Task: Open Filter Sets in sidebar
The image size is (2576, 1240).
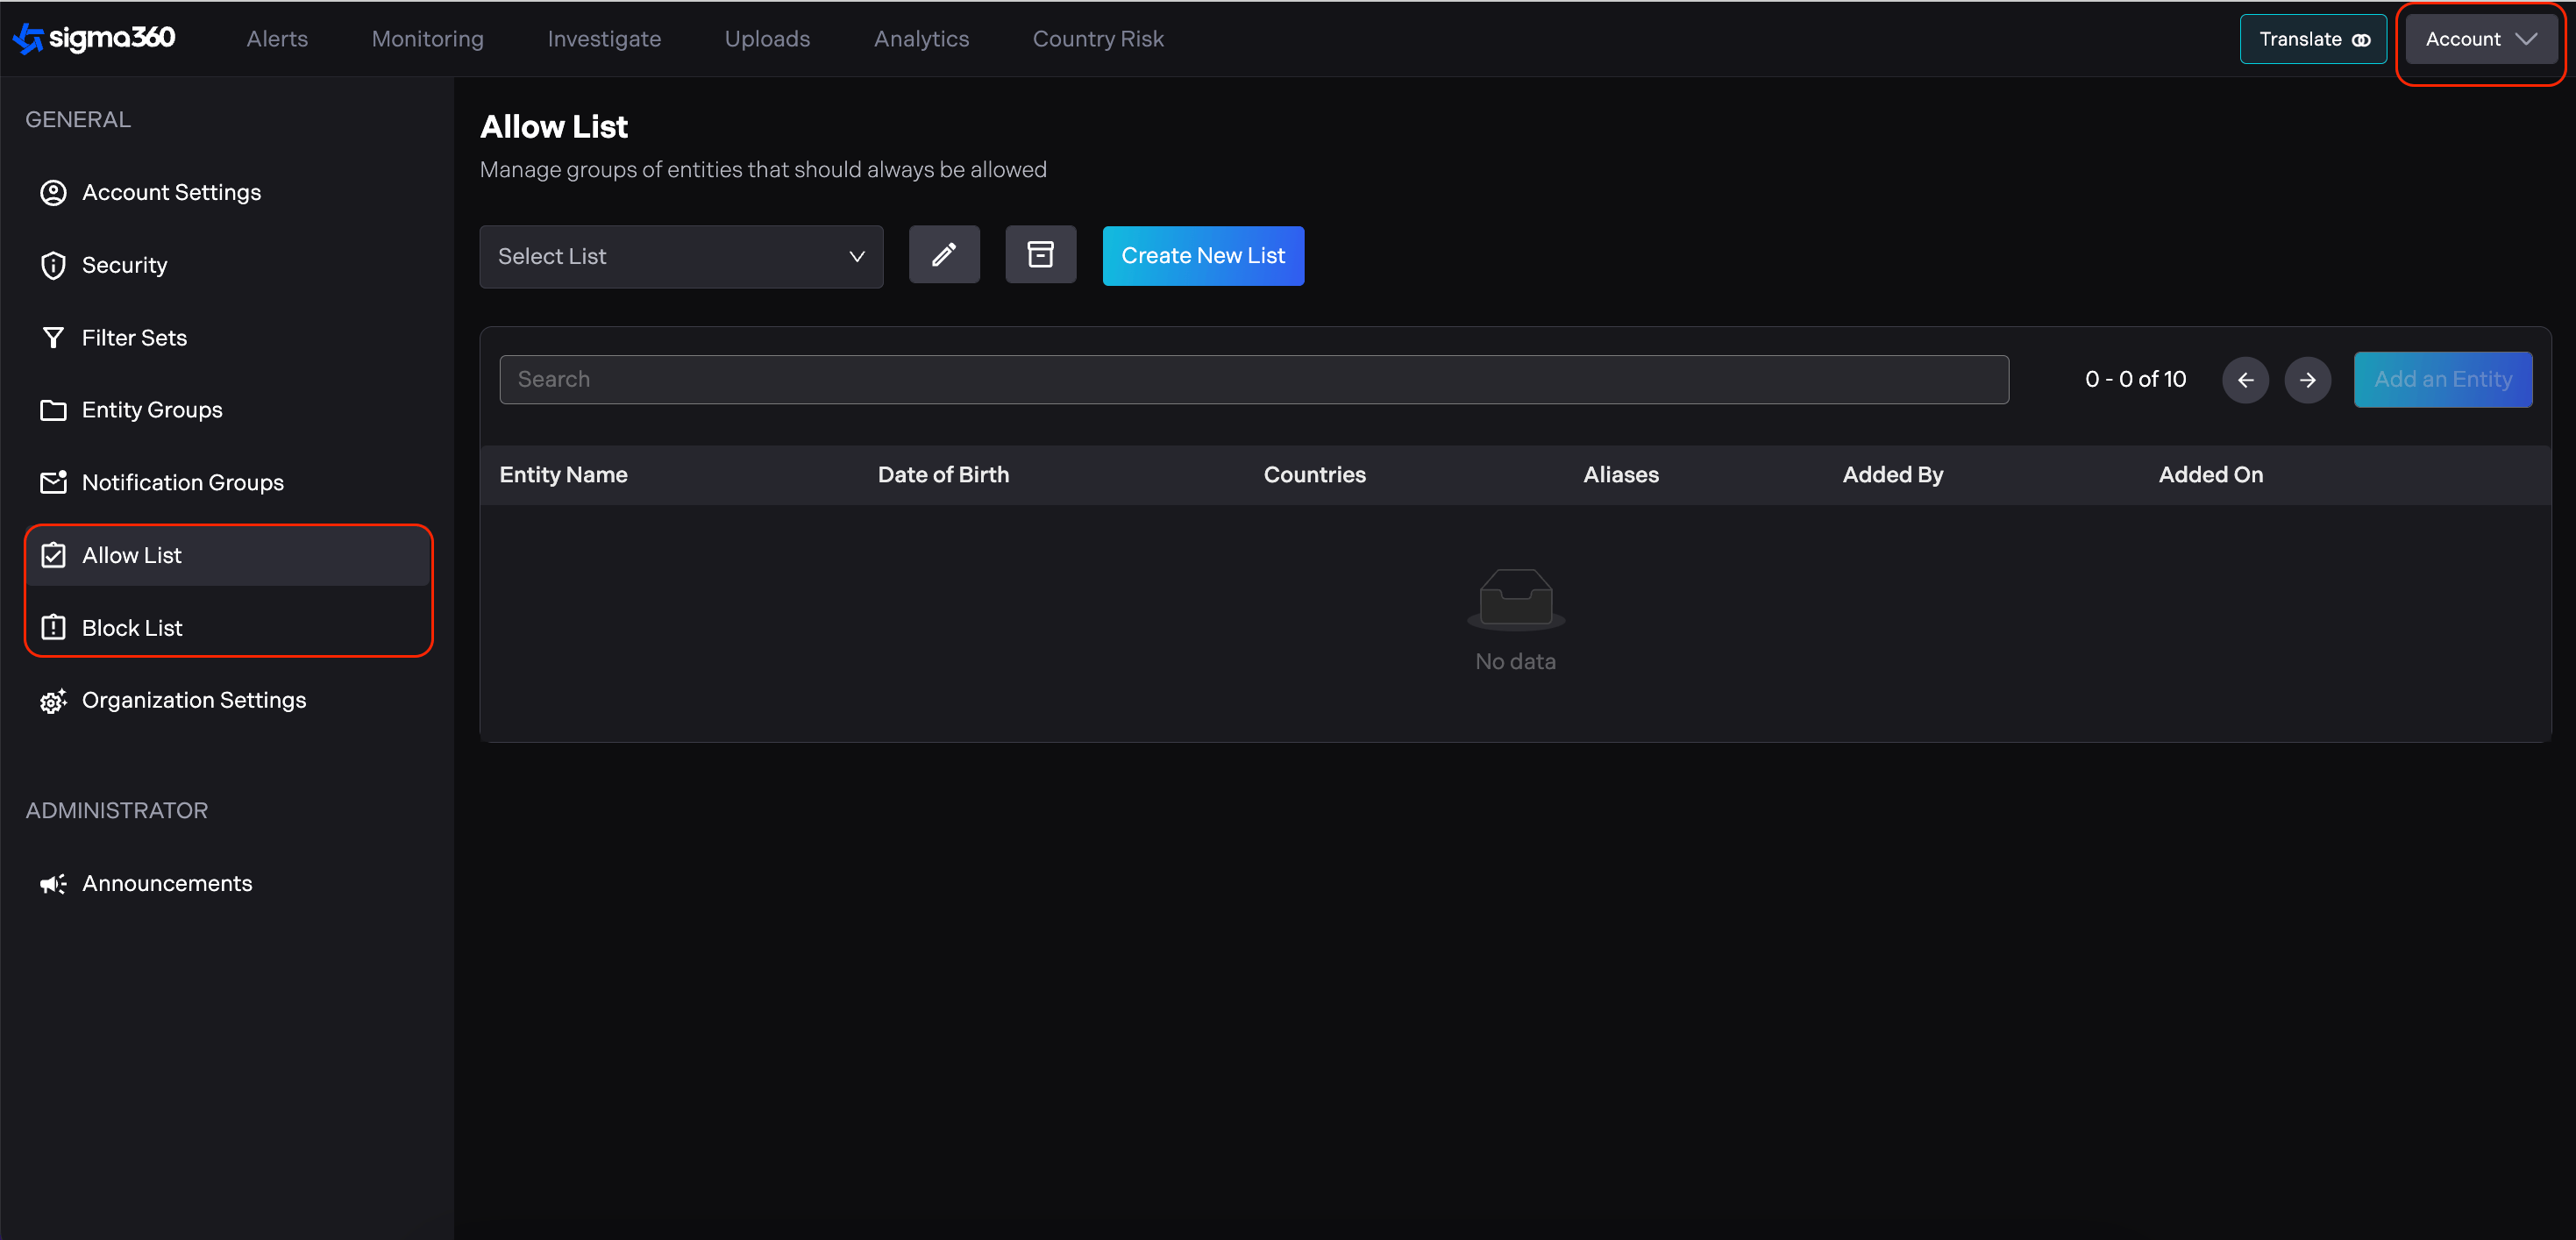Action: pyautogui.click(x=134, y=338)
